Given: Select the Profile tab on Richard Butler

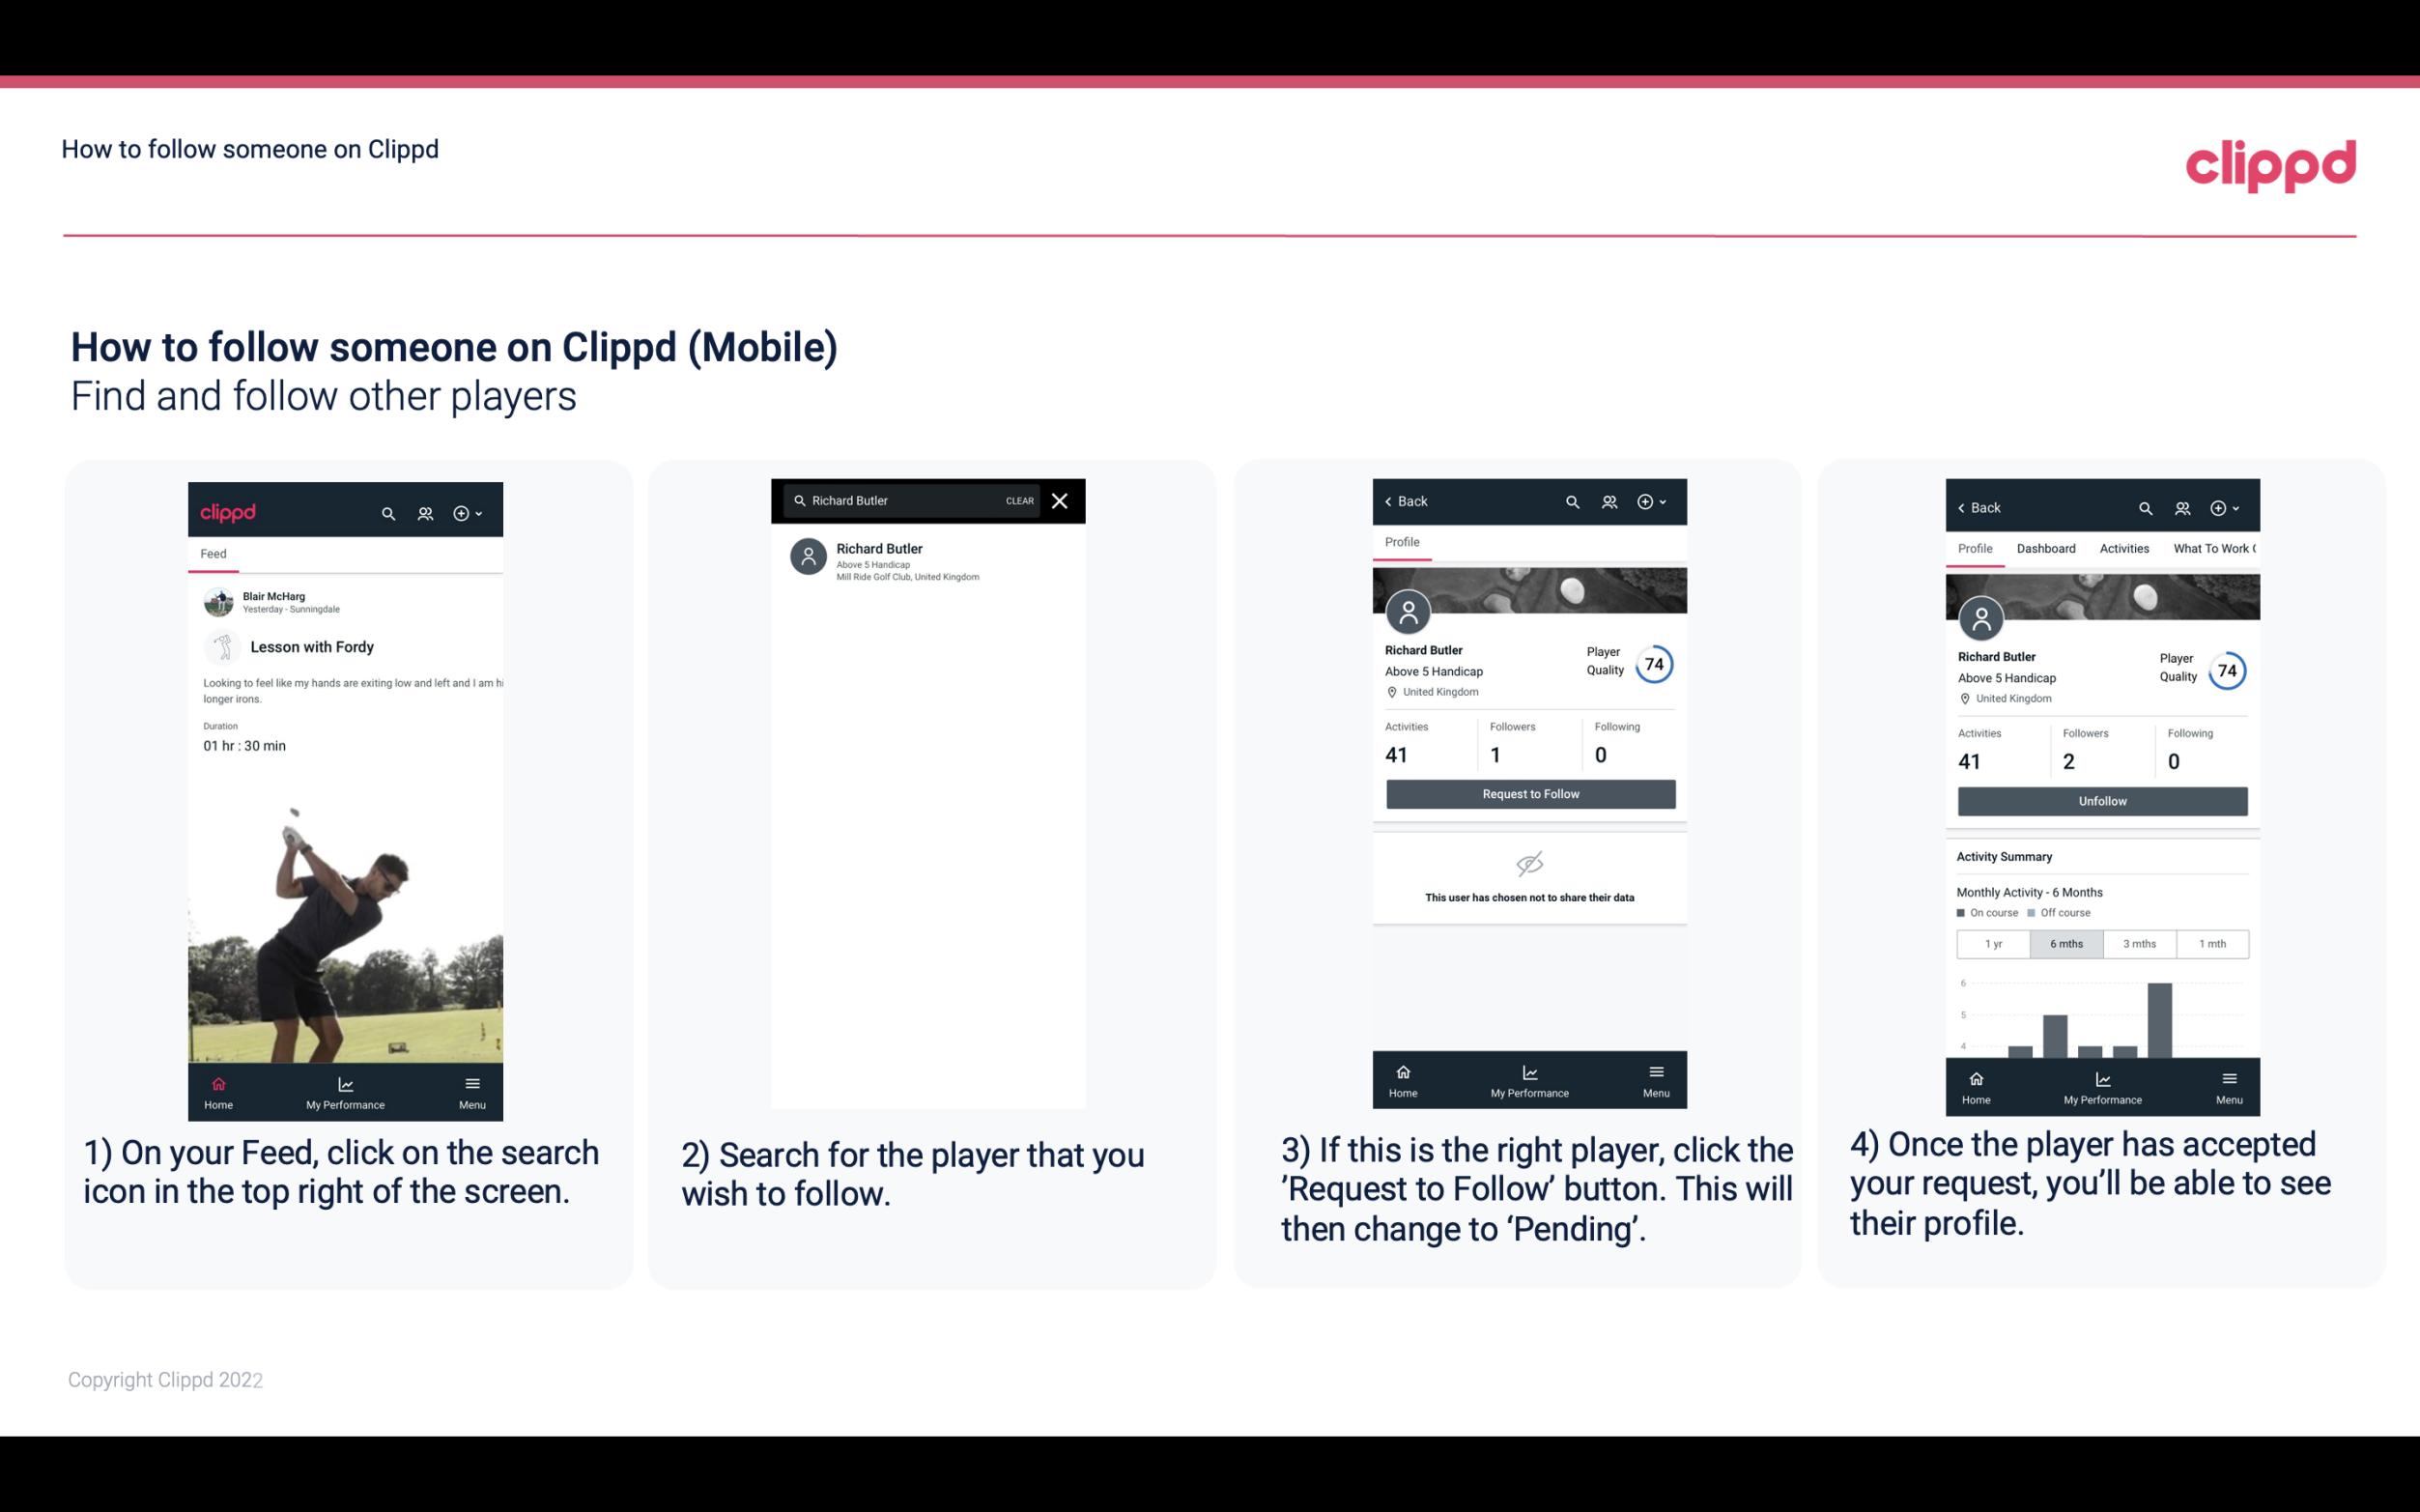Looking at the screenshot, I should tap(1402, 542).
